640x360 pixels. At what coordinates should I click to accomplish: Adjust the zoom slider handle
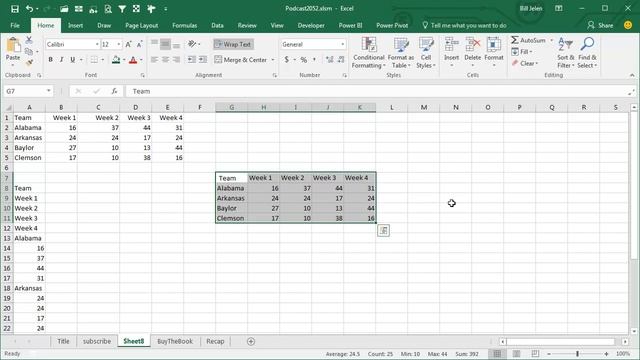click(x=577, y=353)
